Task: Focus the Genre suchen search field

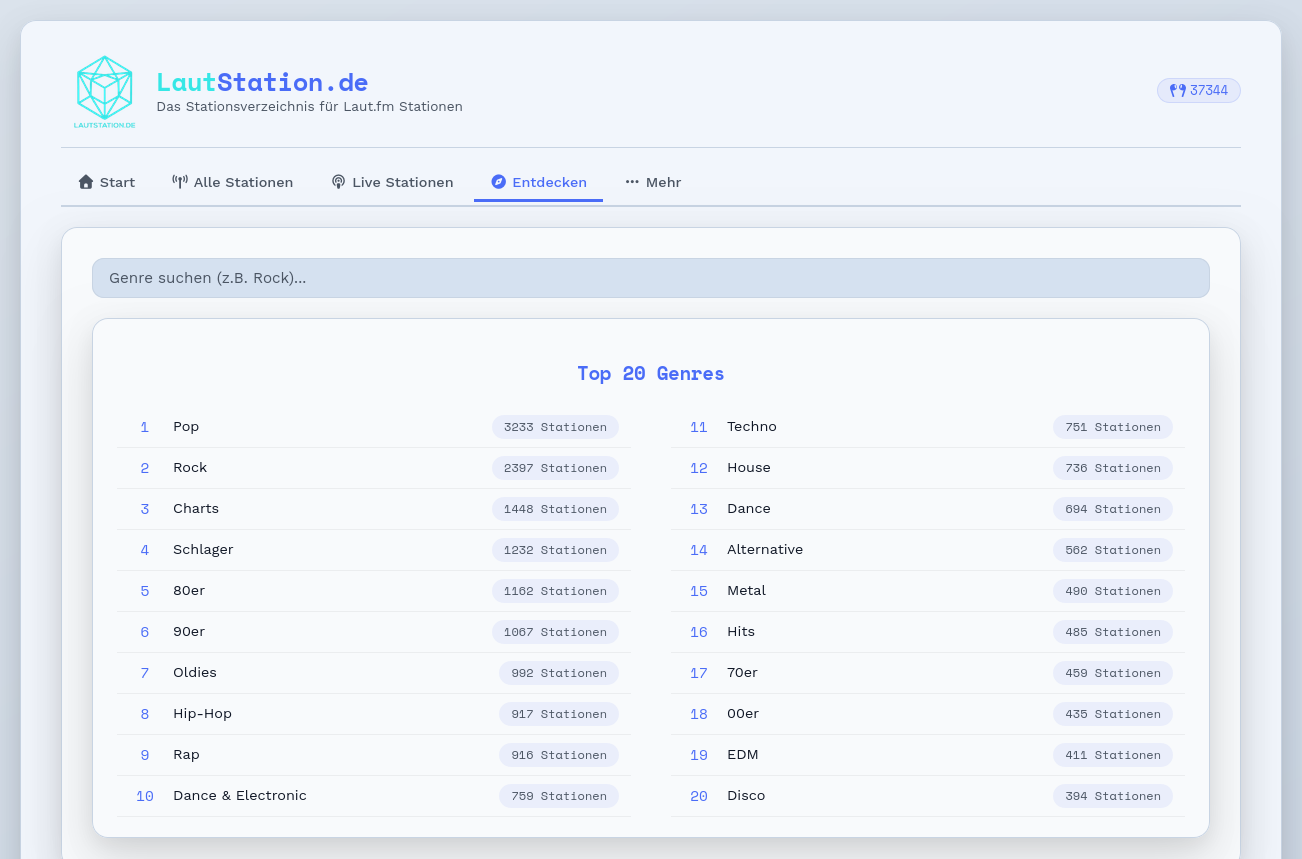Action: (651, 278)
